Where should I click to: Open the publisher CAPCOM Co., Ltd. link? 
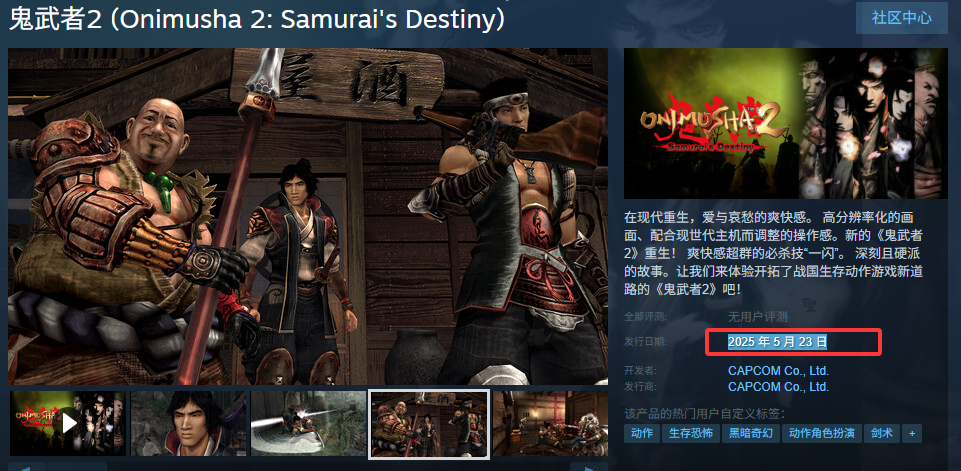coord(778,387)
